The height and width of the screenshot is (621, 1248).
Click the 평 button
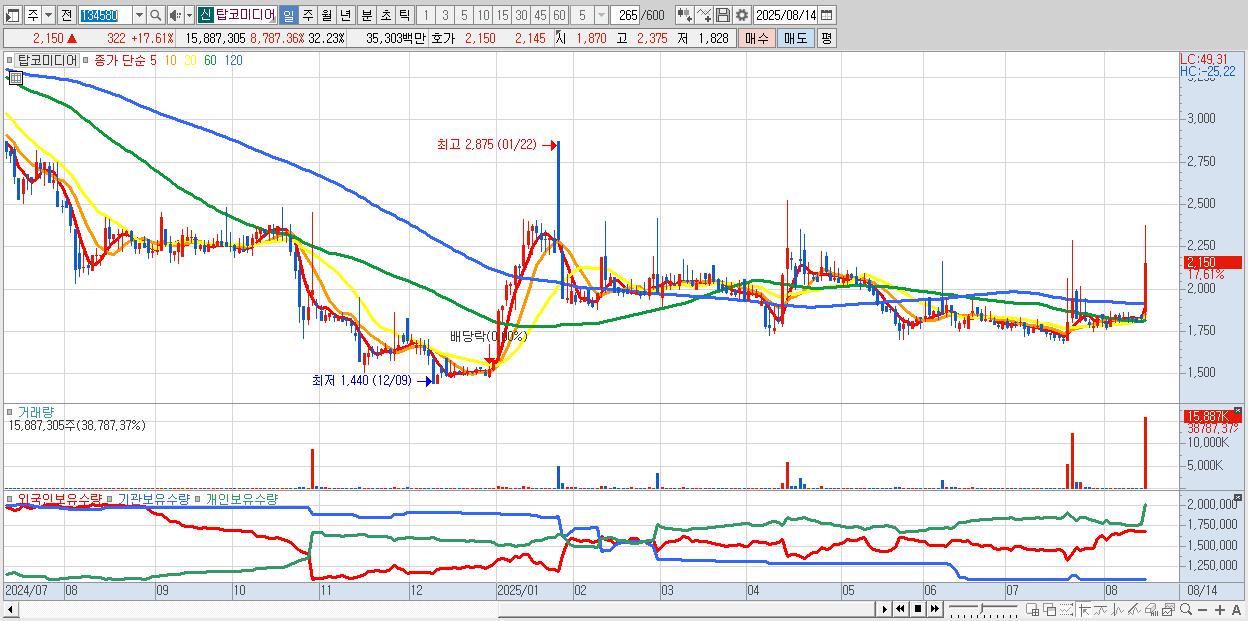(826, 38)
